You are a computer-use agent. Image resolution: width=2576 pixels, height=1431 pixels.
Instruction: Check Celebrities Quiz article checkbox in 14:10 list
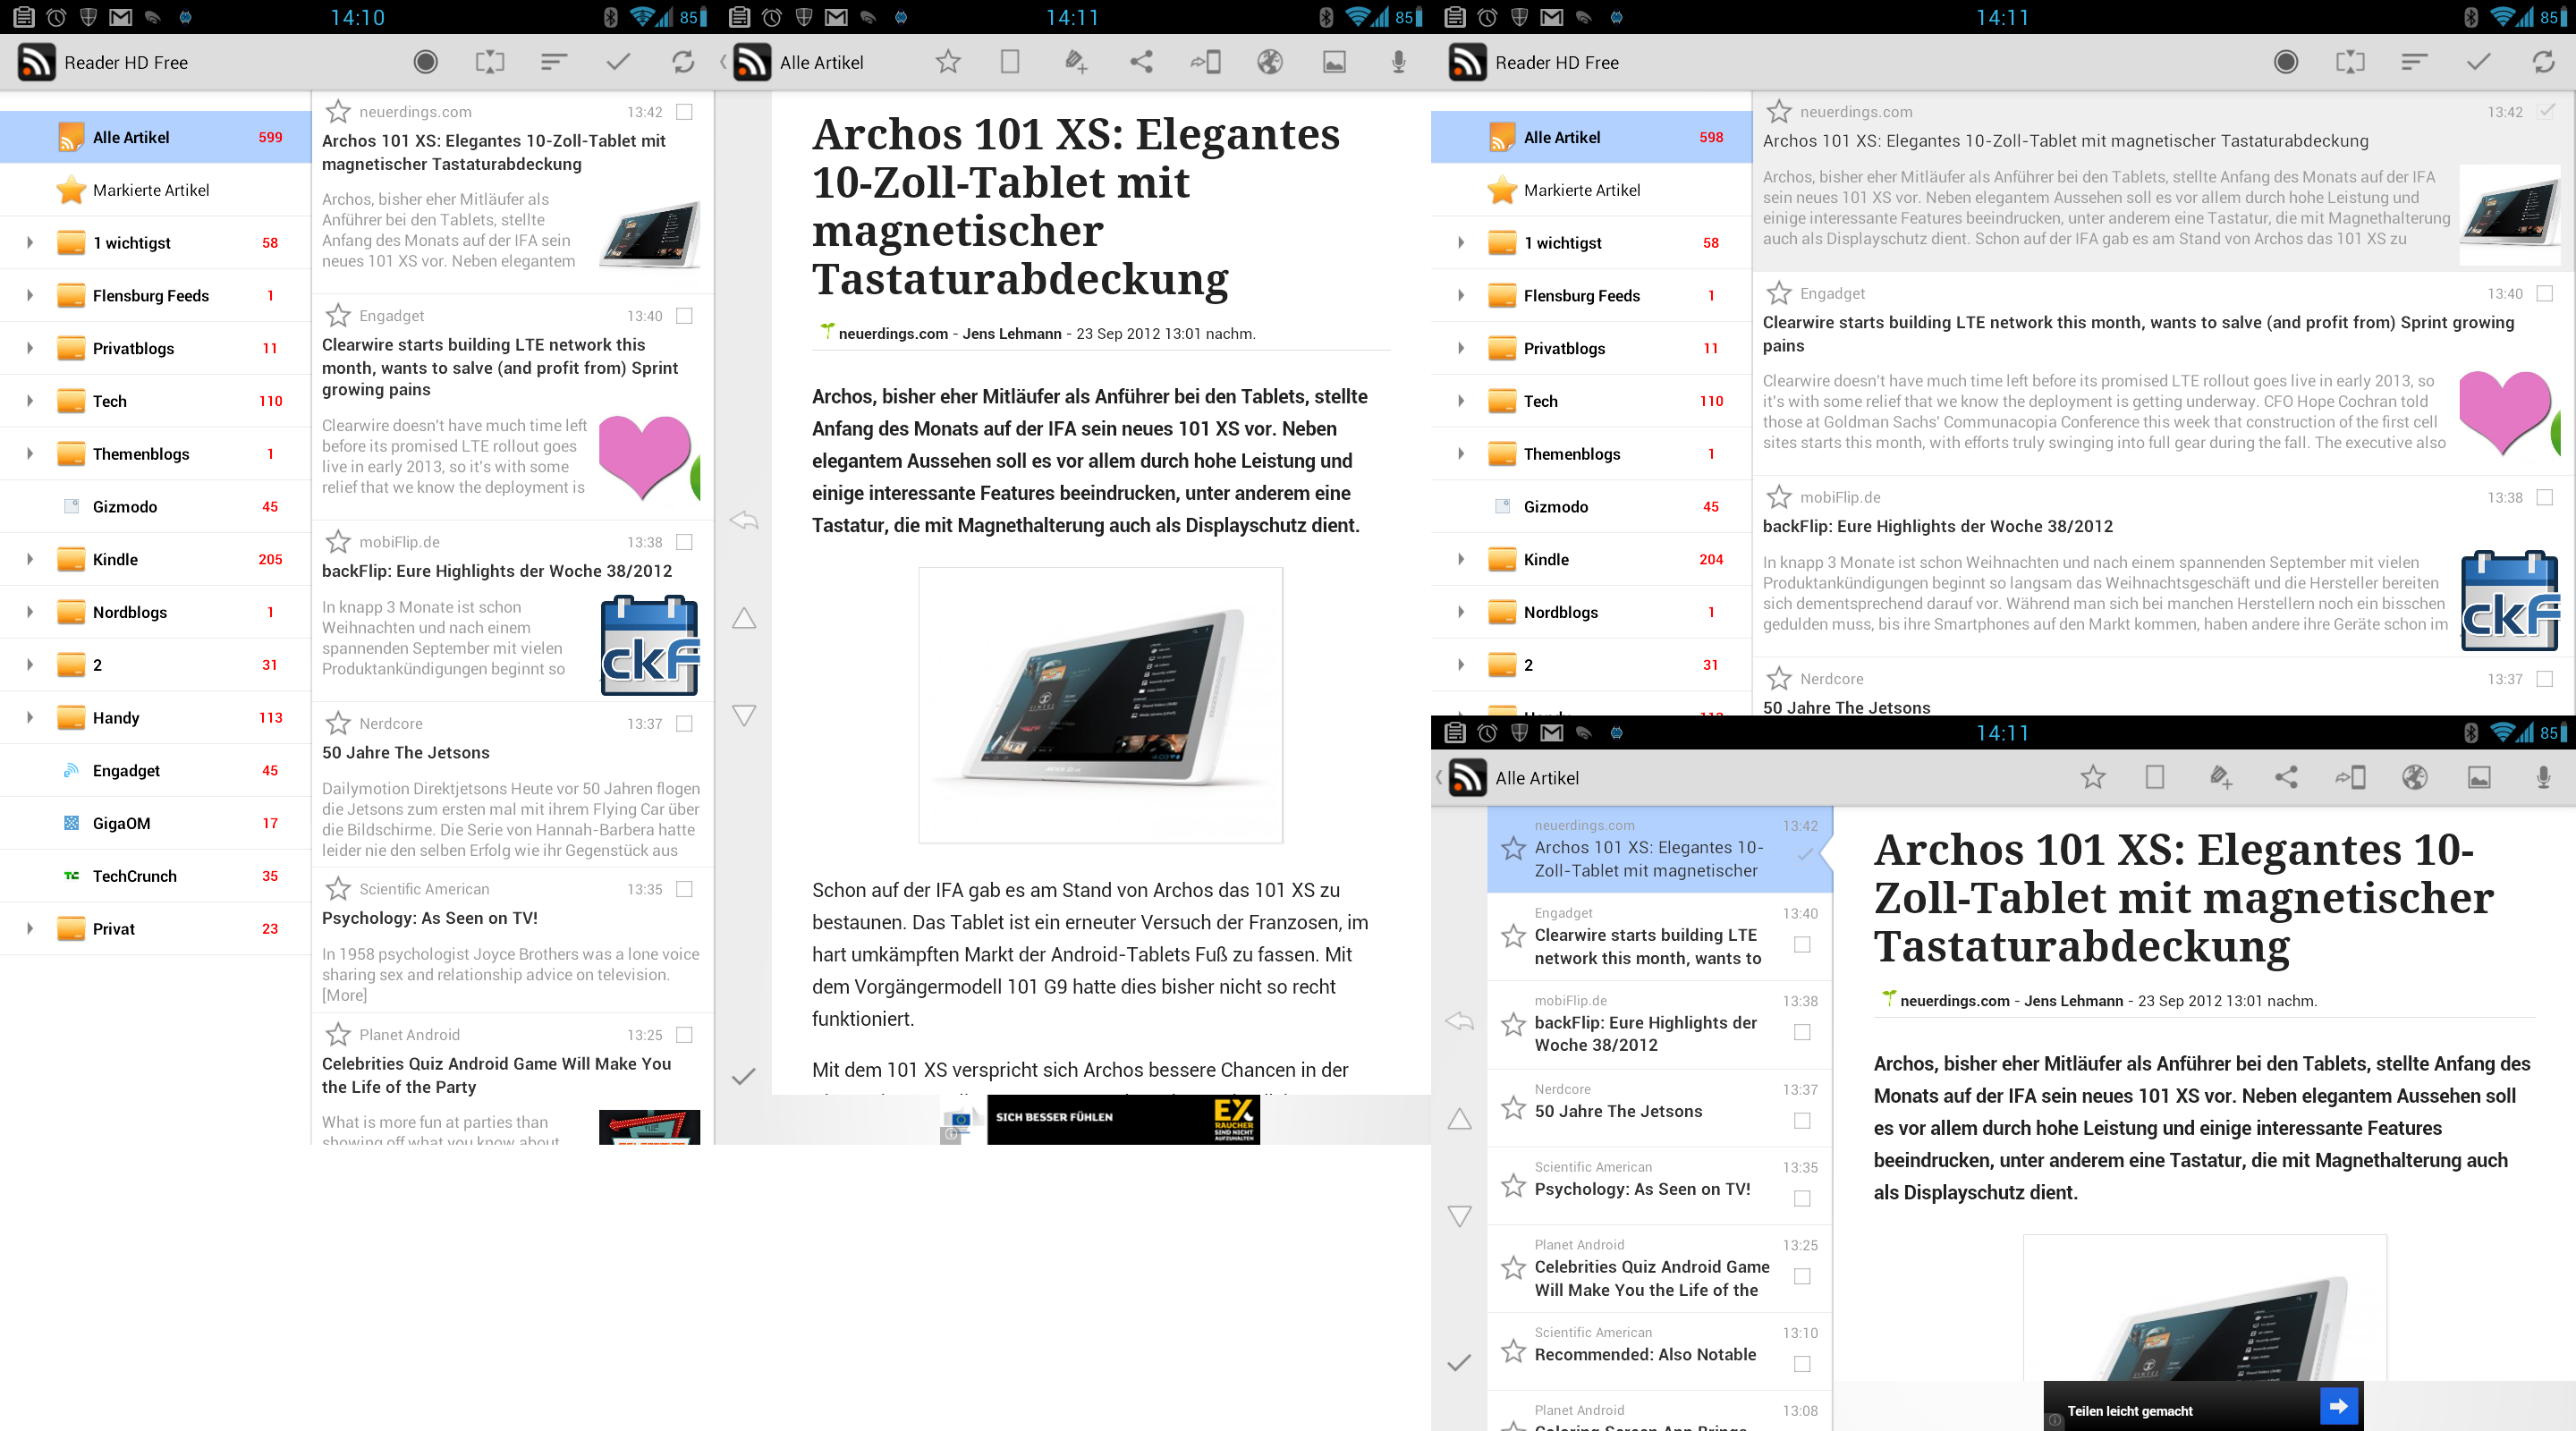pyautogui.click(x=684, y=1035)
